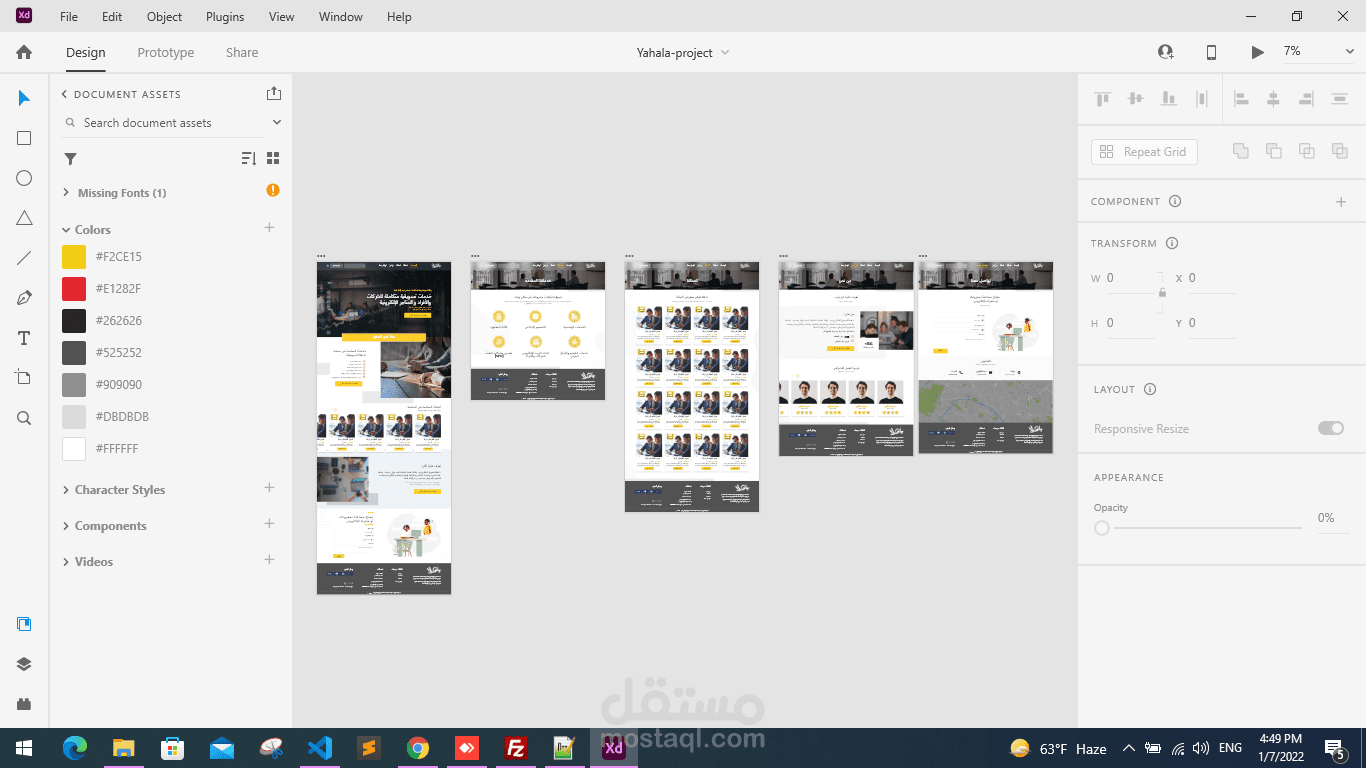Open the search assets dropdown arrow
This screenshot has height=768, width=1366.
coord(277,122)
